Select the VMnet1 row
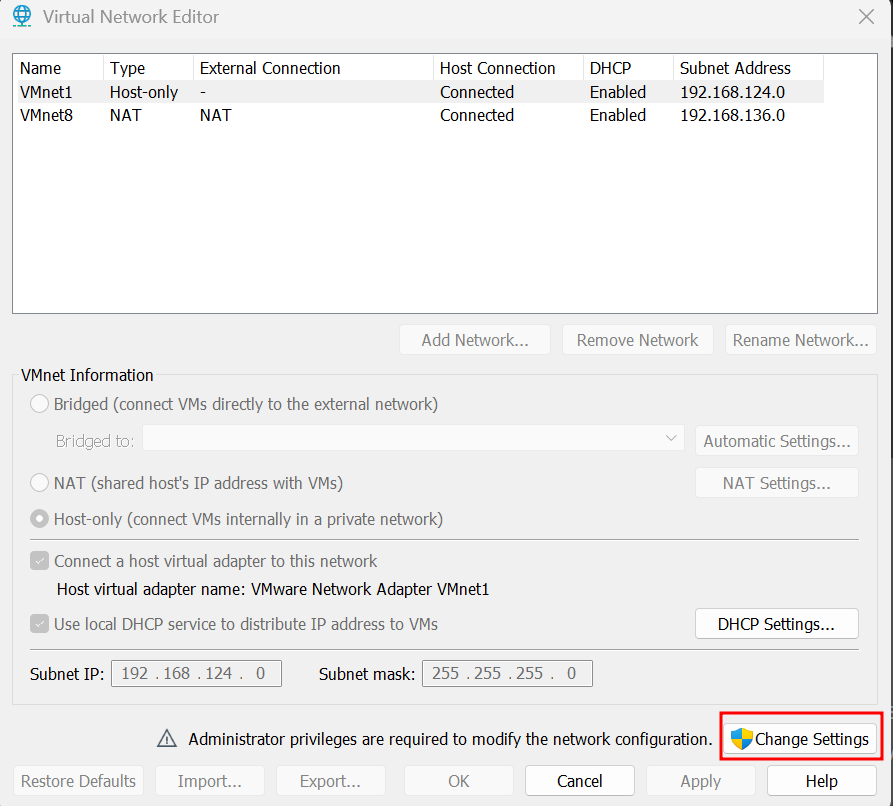The width and height of the screenshot is (893, 806). pos(419,92)
